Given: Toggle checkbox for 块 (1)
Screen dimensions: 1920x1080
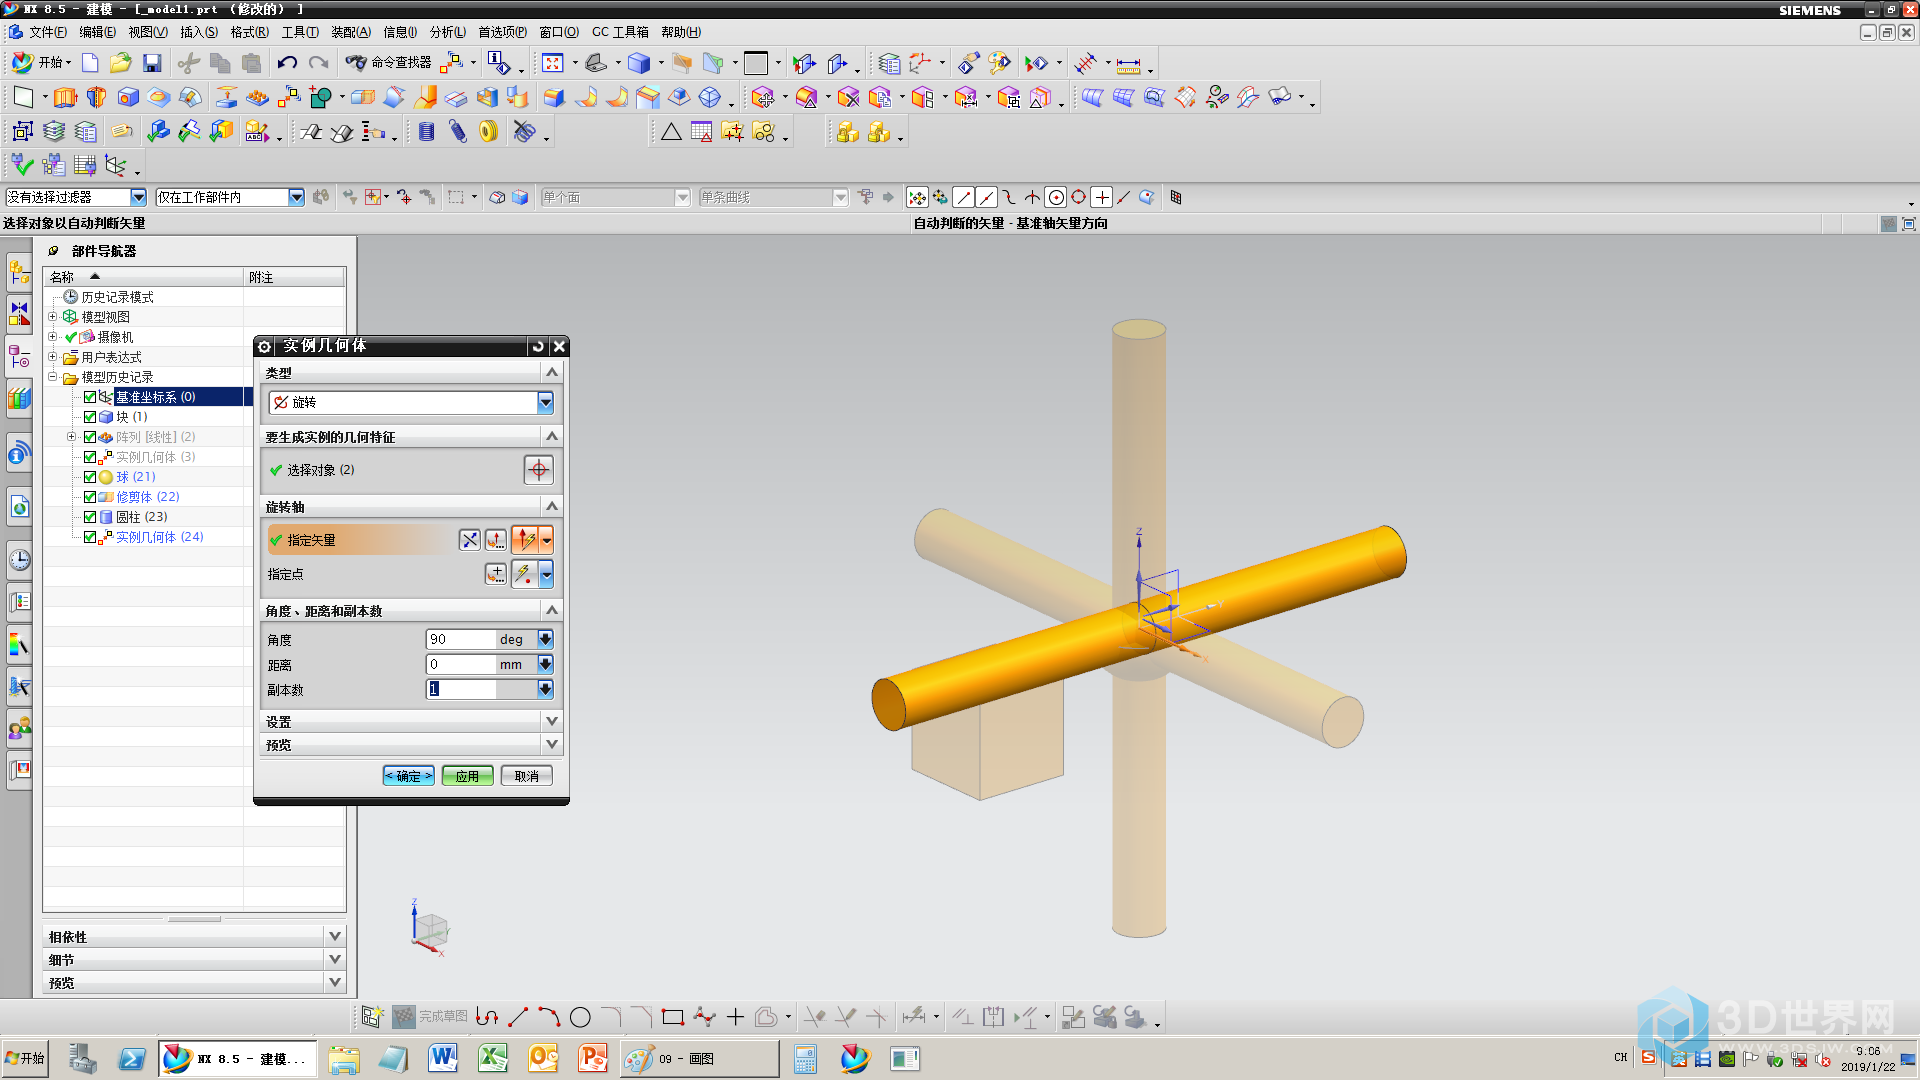Looking at the screenshot, I should click(90, 417).
